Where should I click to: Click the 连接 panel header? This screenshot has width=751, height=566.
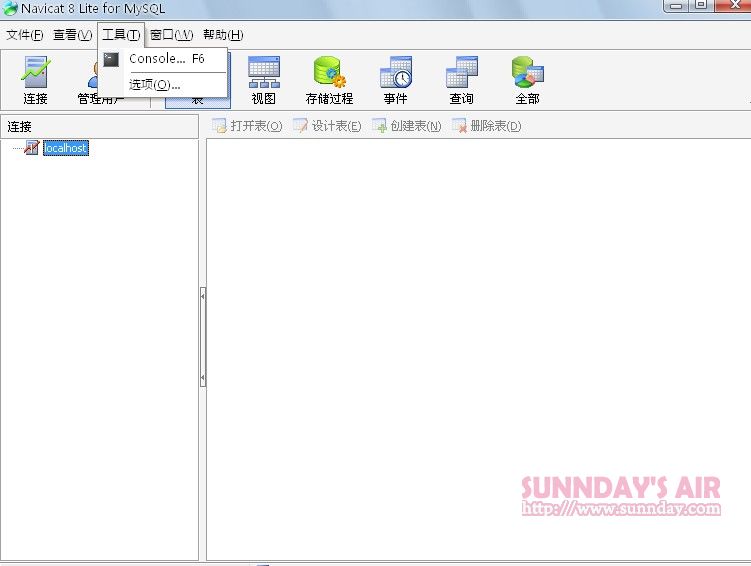click(x=100, y=127)
